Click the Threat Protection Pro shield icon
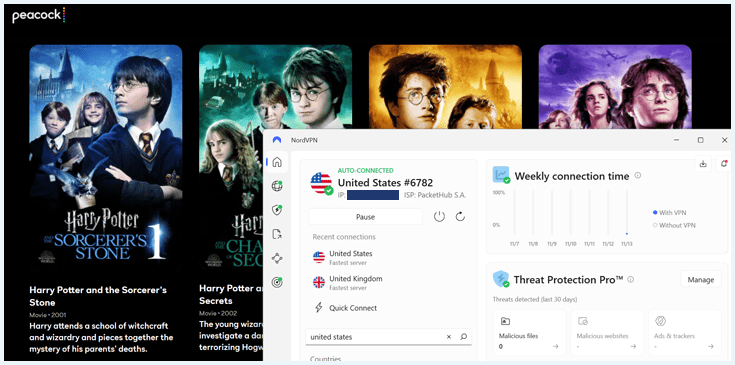Viewport: 735px width, 365px height. click(501, 279)
